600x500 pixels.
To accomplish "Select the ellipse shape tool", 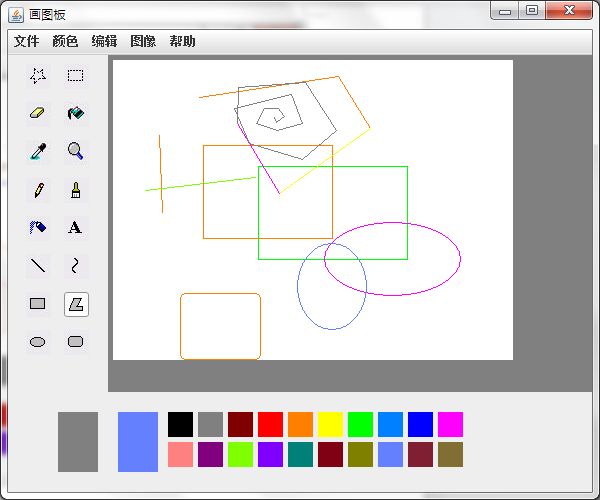I will pyautogui.click(x=38, y=342).
